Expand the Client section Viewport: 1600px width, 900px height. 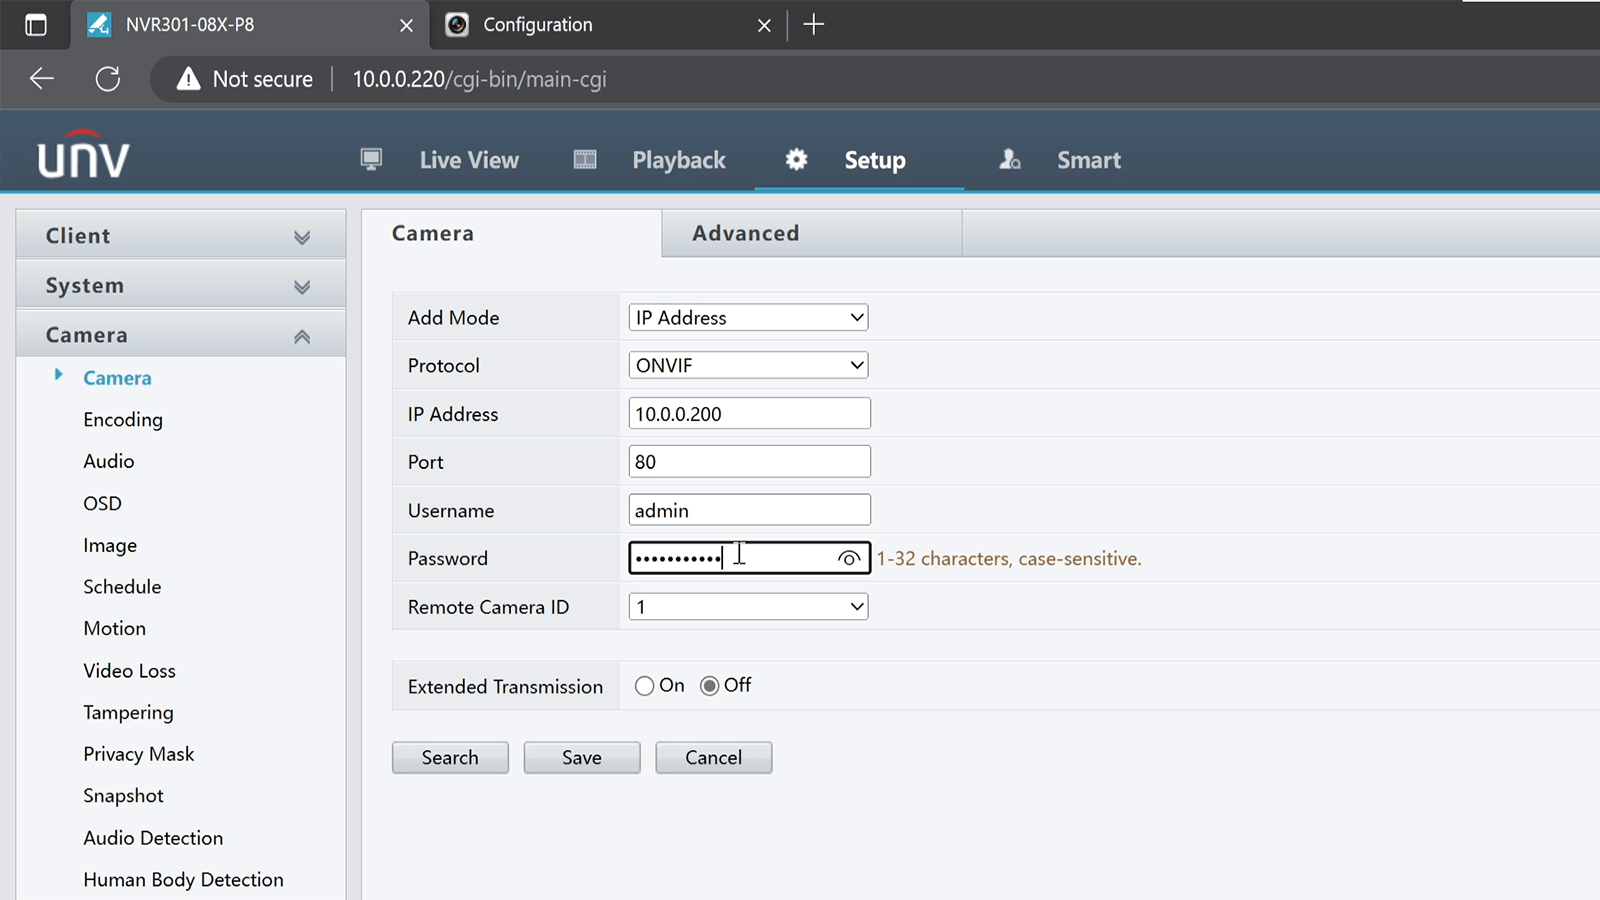coord(181,236)
